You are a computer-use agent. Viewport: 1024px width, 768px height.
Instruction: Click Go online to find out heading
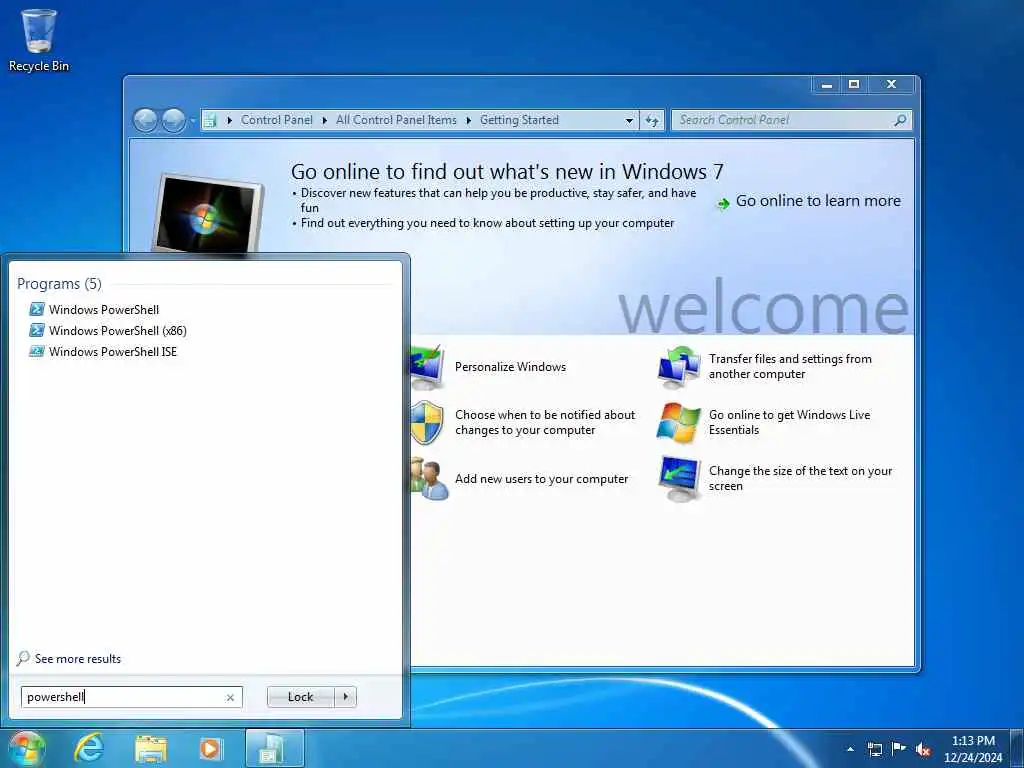[507, 171]
